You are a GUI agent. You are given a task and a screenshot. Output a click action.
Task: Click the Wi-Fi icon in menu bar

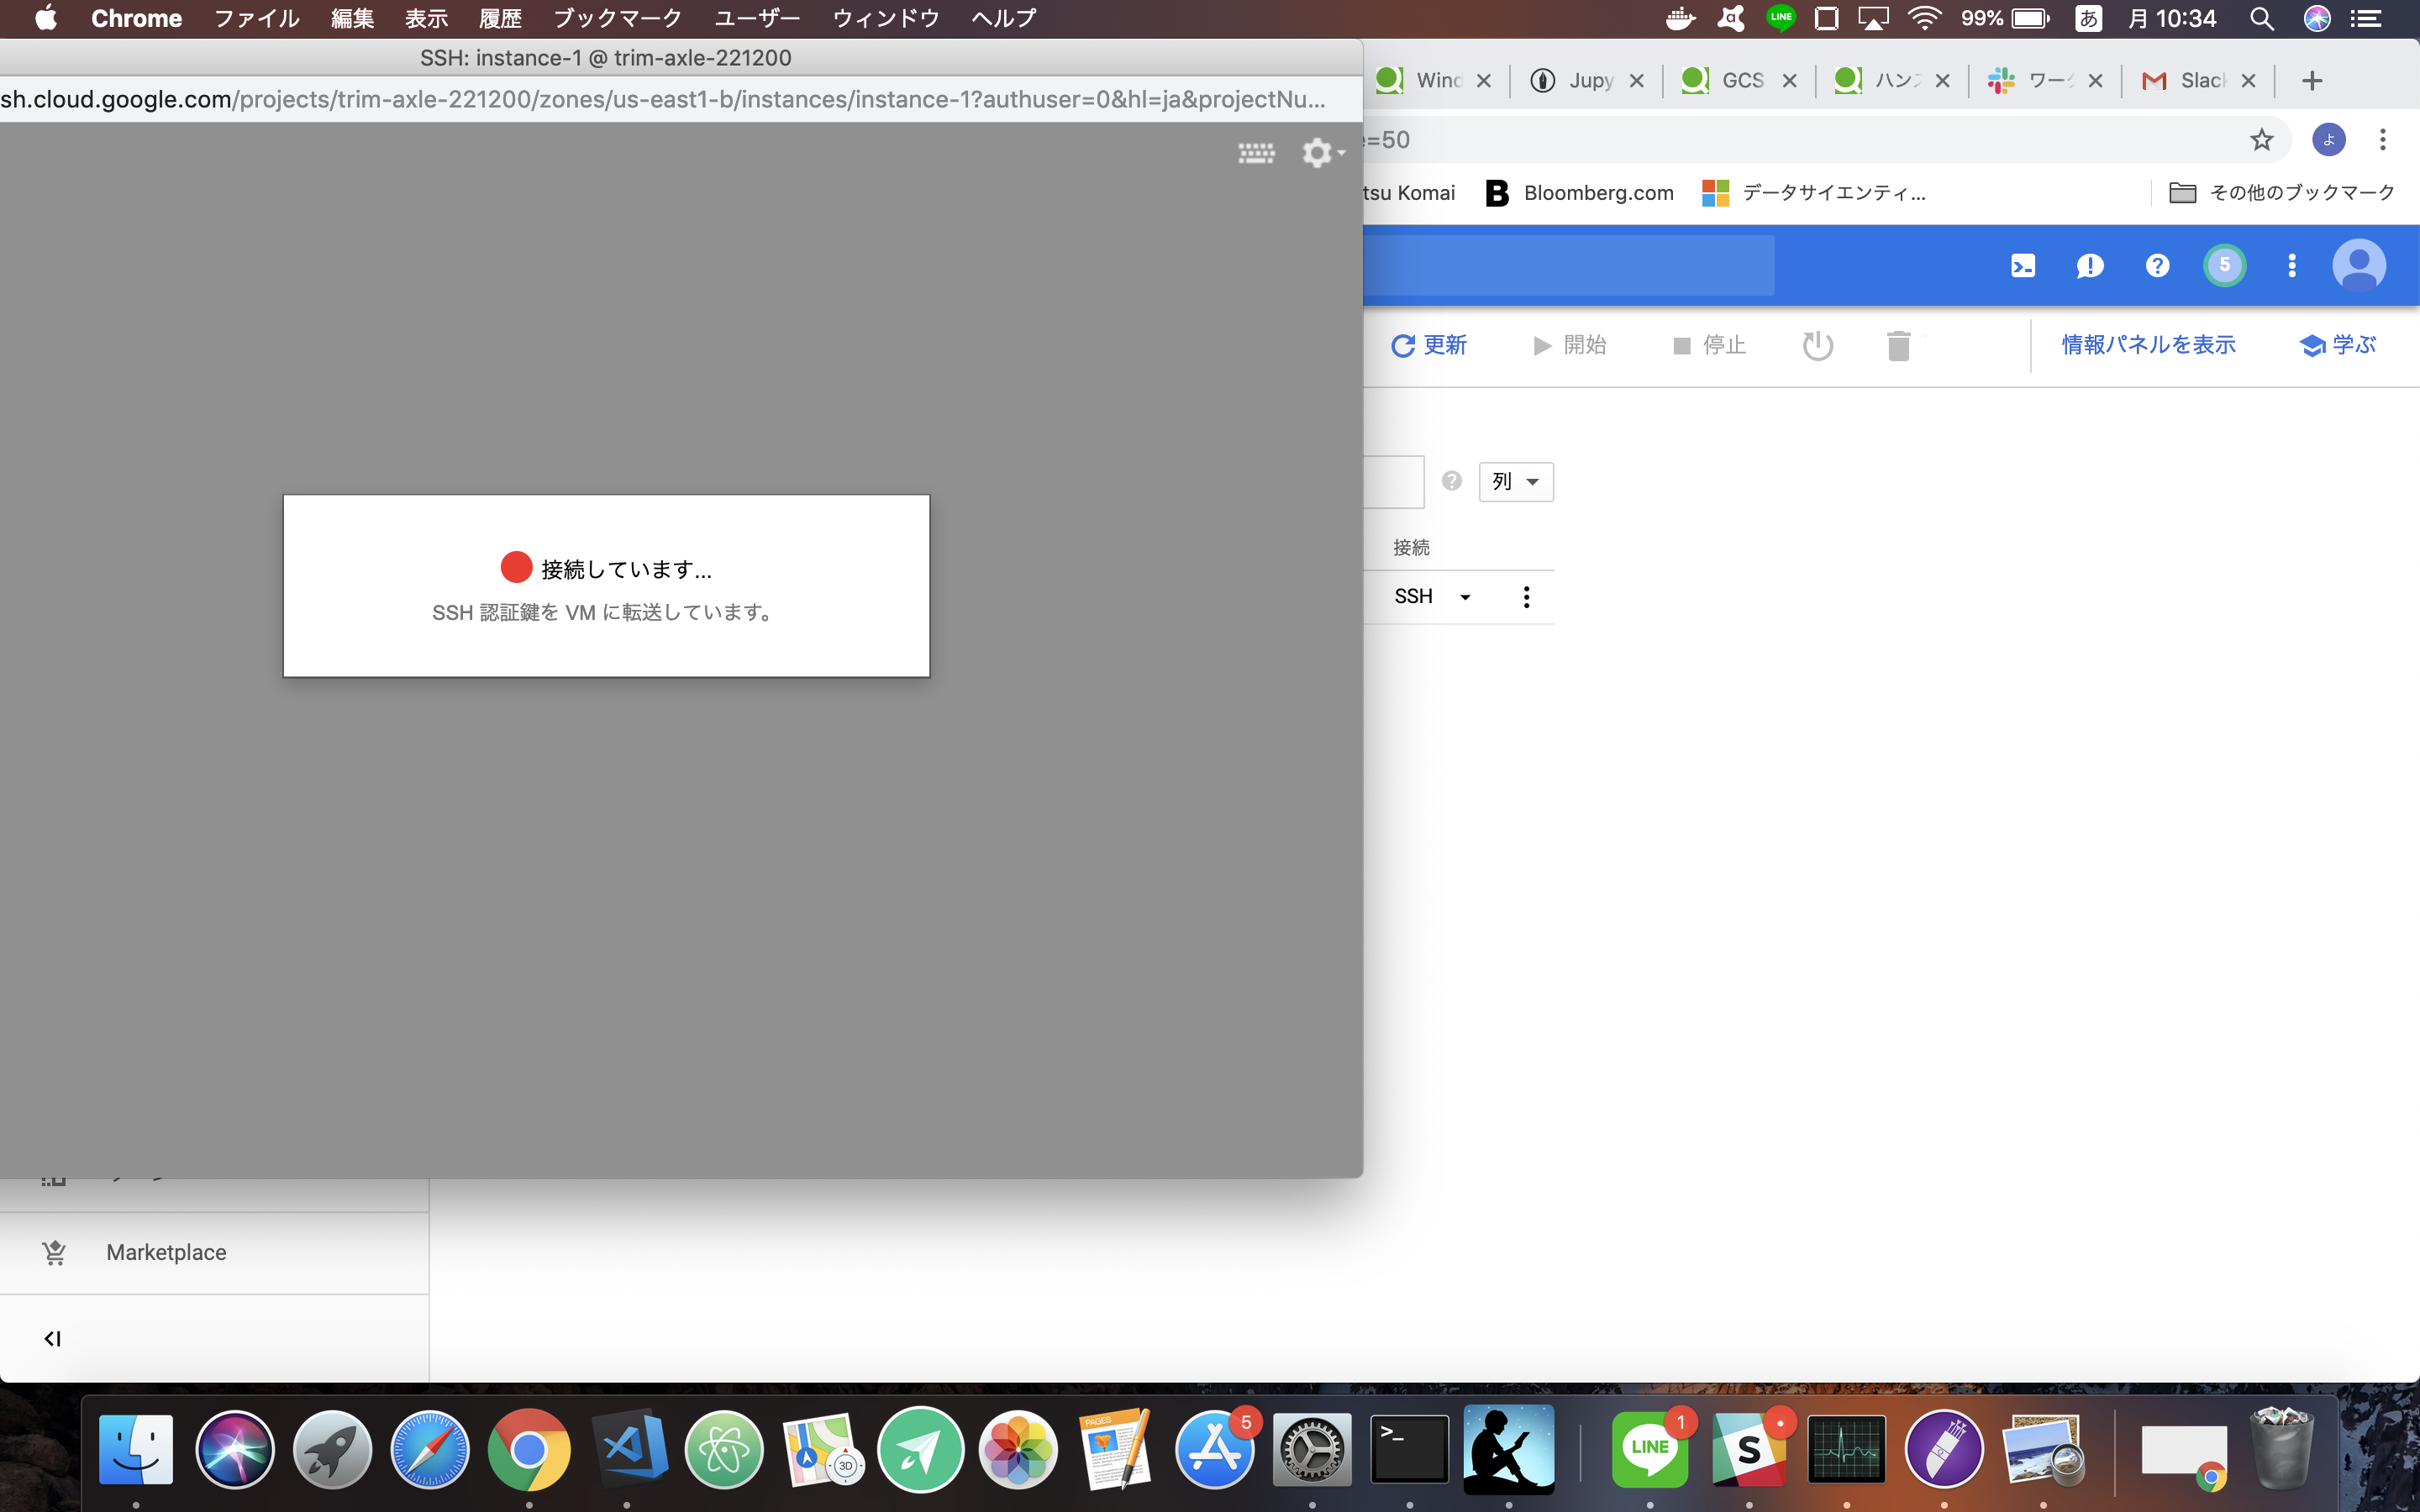point(1925,18)
